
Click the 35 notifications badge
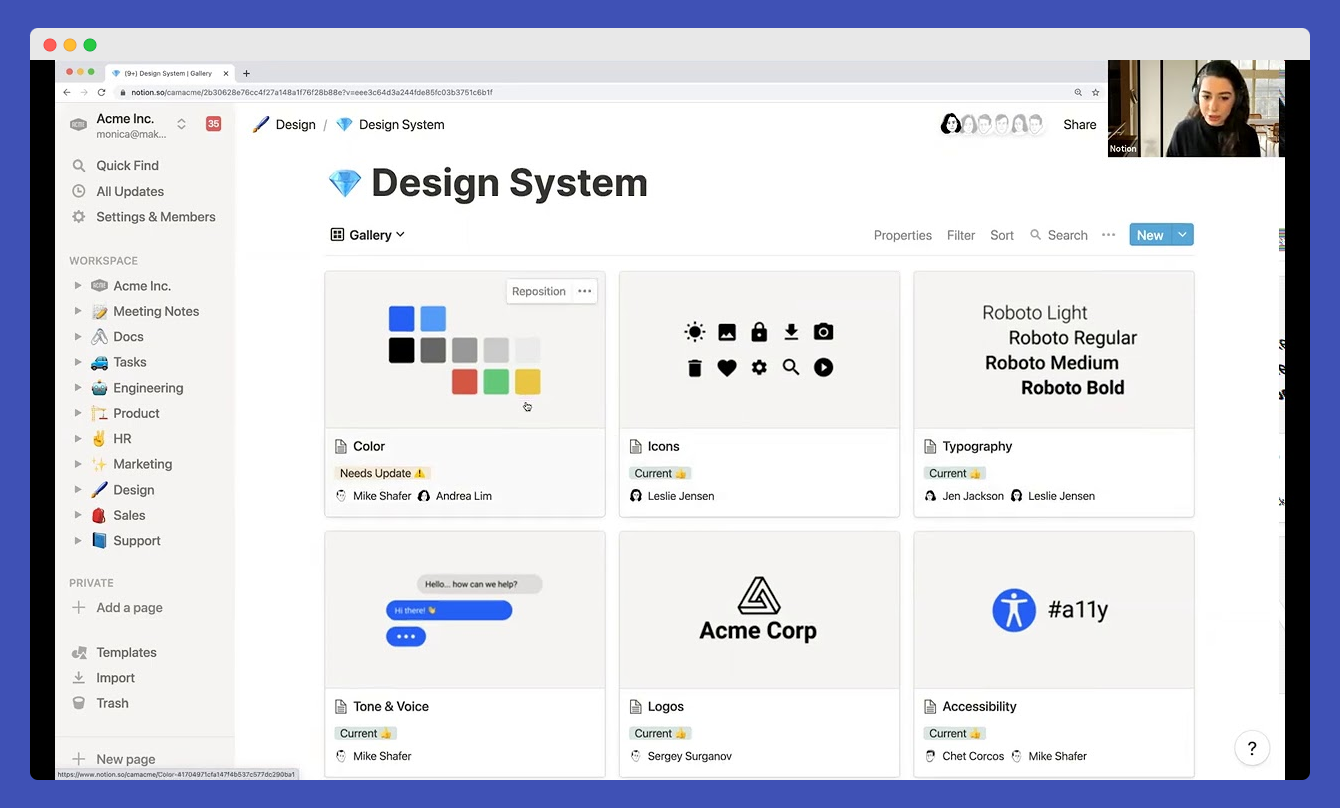213,124
